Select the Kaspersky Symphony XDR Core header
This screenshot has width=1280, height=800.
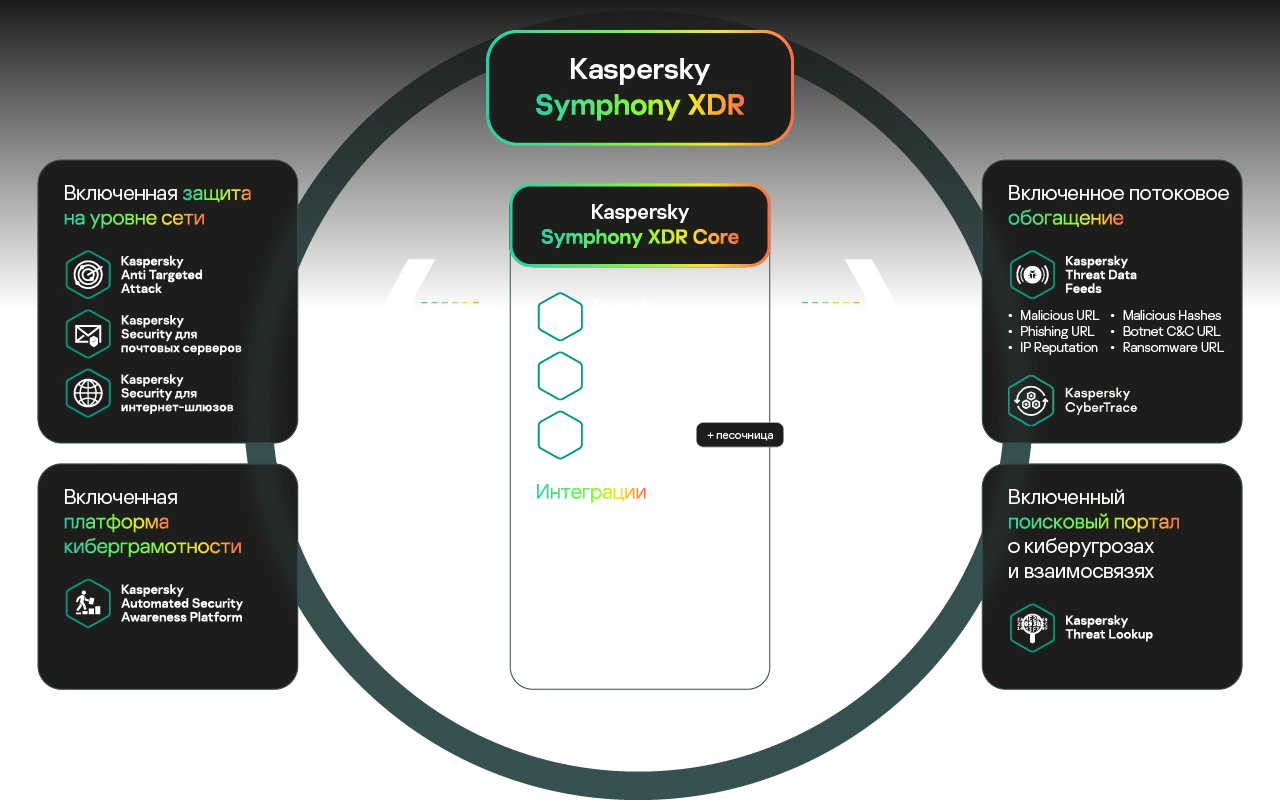640,225
